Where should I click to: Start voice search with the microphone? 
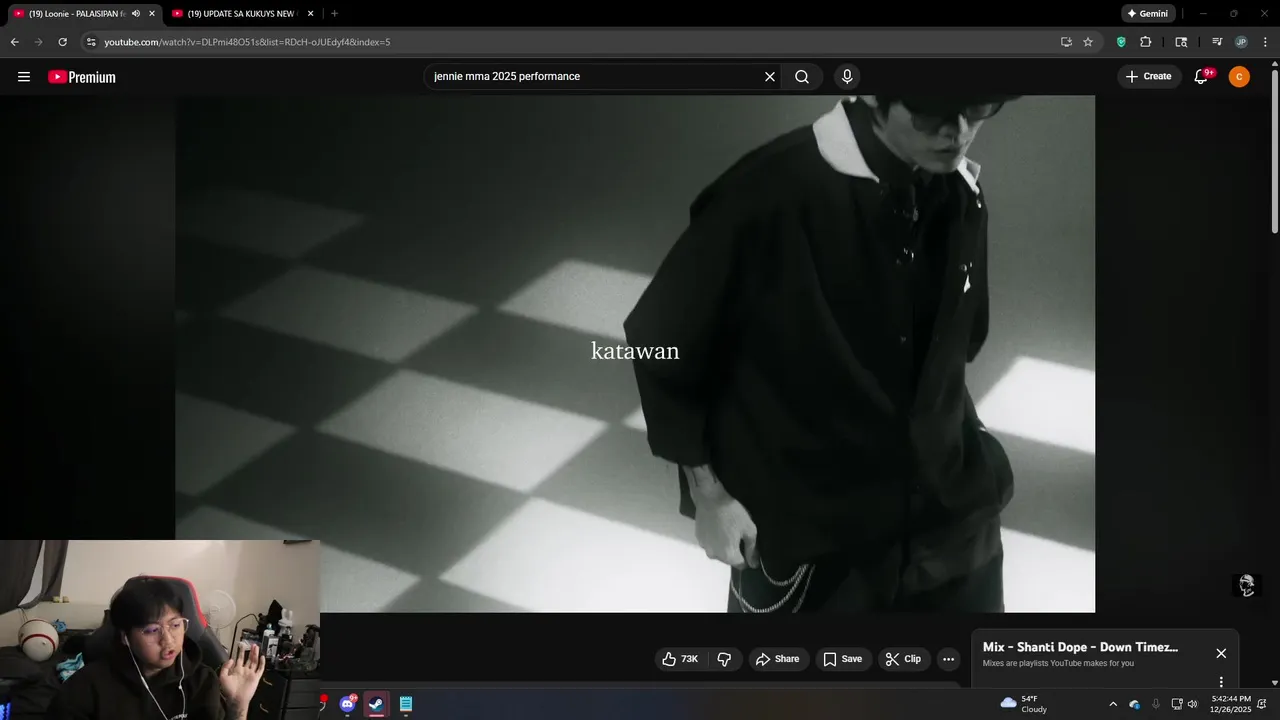[x=847, y=77]
